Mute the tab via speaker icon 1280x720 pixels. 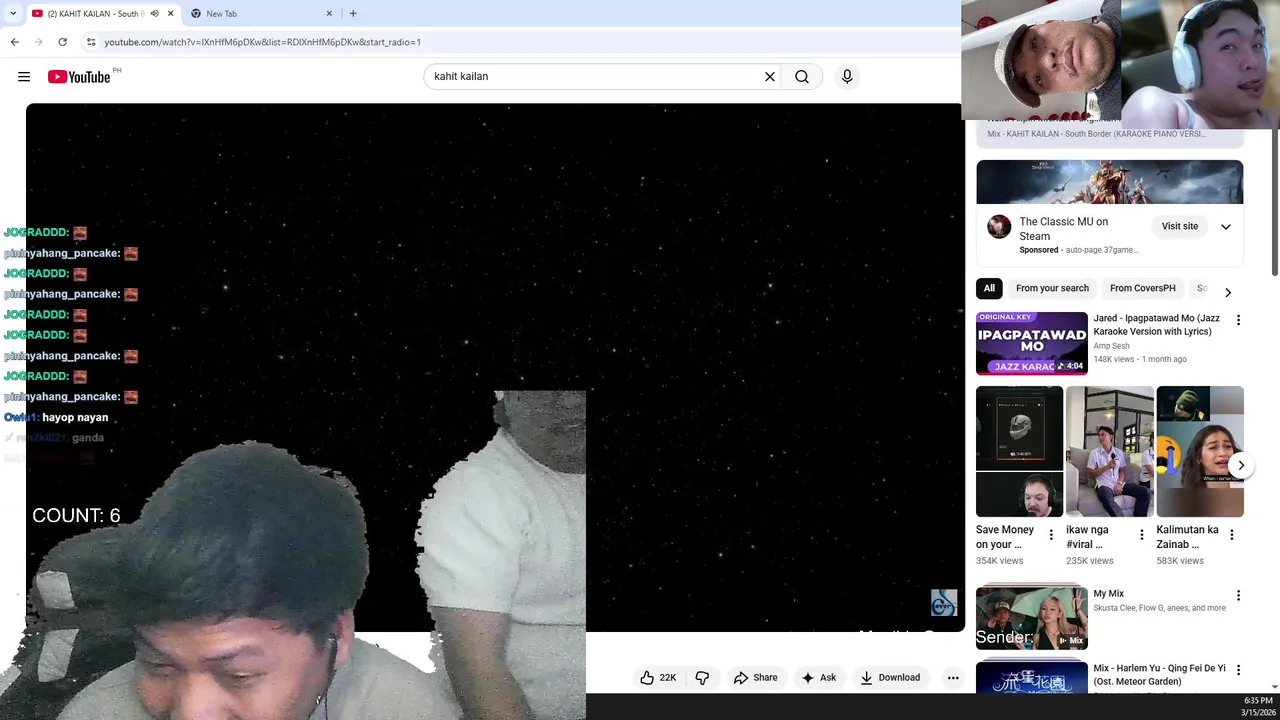(x=154, y=13)
